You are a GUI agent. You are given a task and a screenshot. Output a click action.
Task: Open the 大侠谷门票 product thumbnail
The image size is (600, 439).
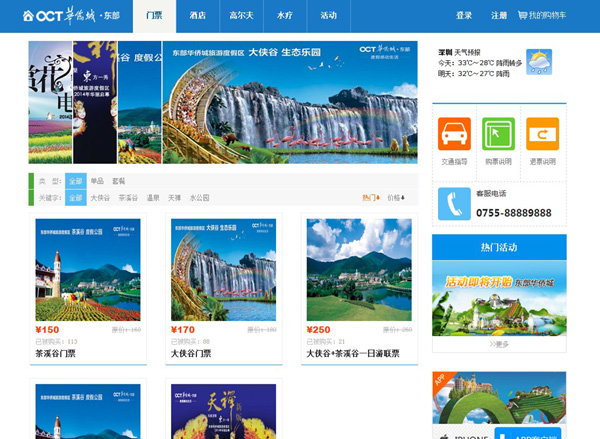pos(223,269)
